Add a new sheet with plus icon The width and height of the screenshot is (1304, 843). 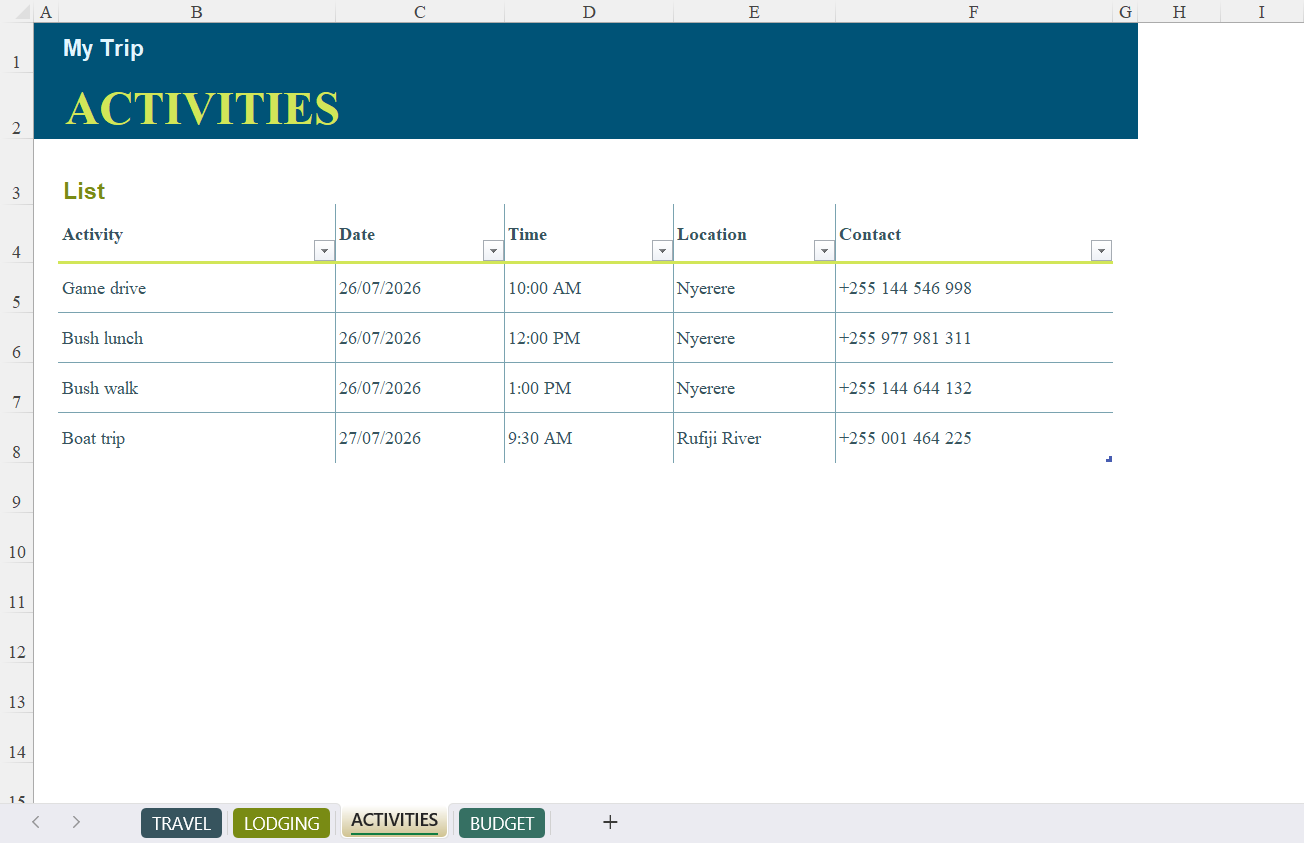click(610, 822)
